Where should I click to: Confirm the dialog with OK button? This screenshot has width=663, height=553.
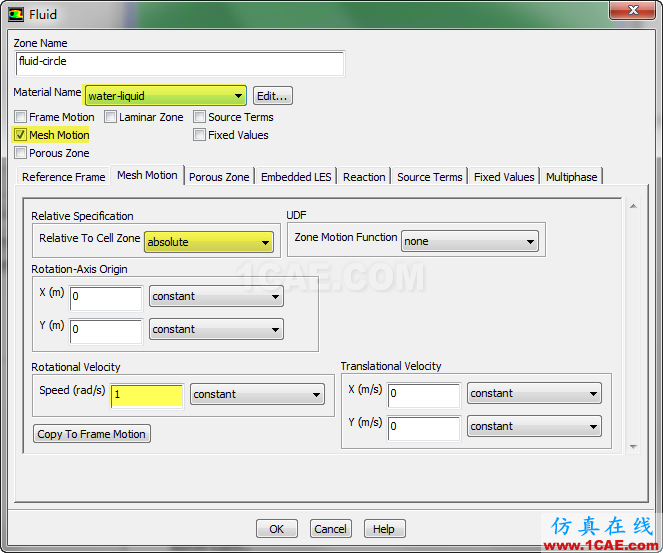tap(277, 529)
